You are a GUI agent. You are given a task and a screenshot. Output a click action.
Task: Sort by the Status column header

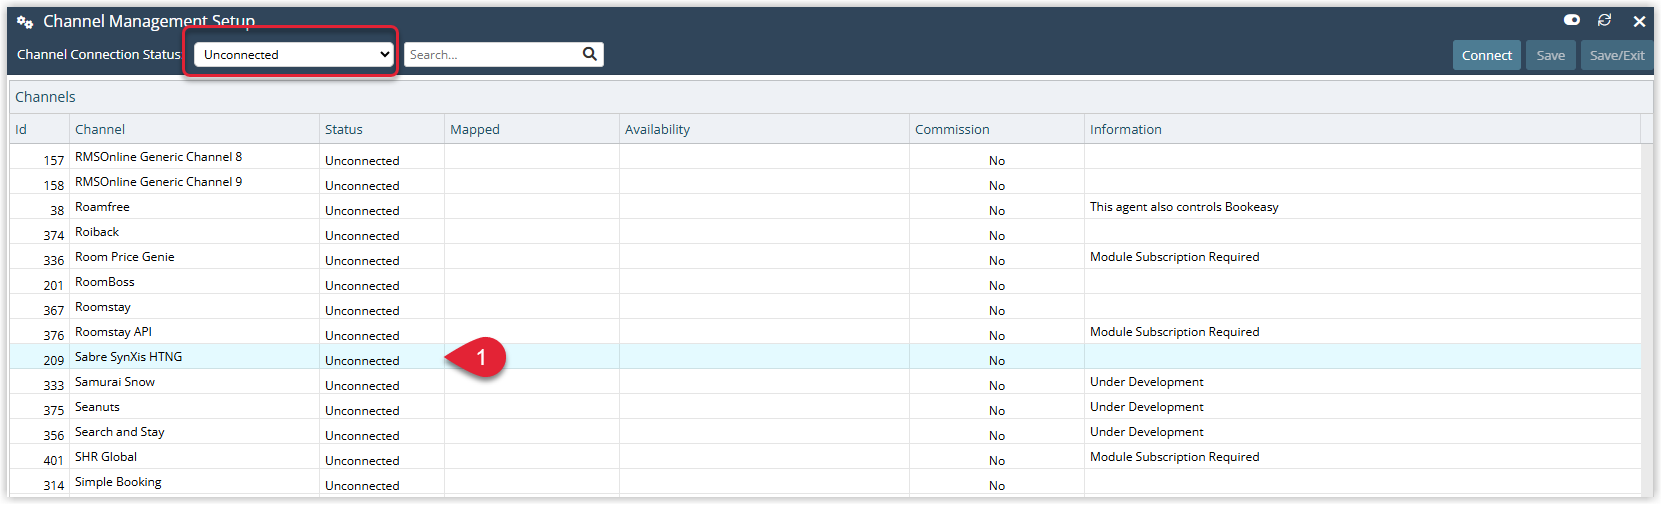click(382, 129)
